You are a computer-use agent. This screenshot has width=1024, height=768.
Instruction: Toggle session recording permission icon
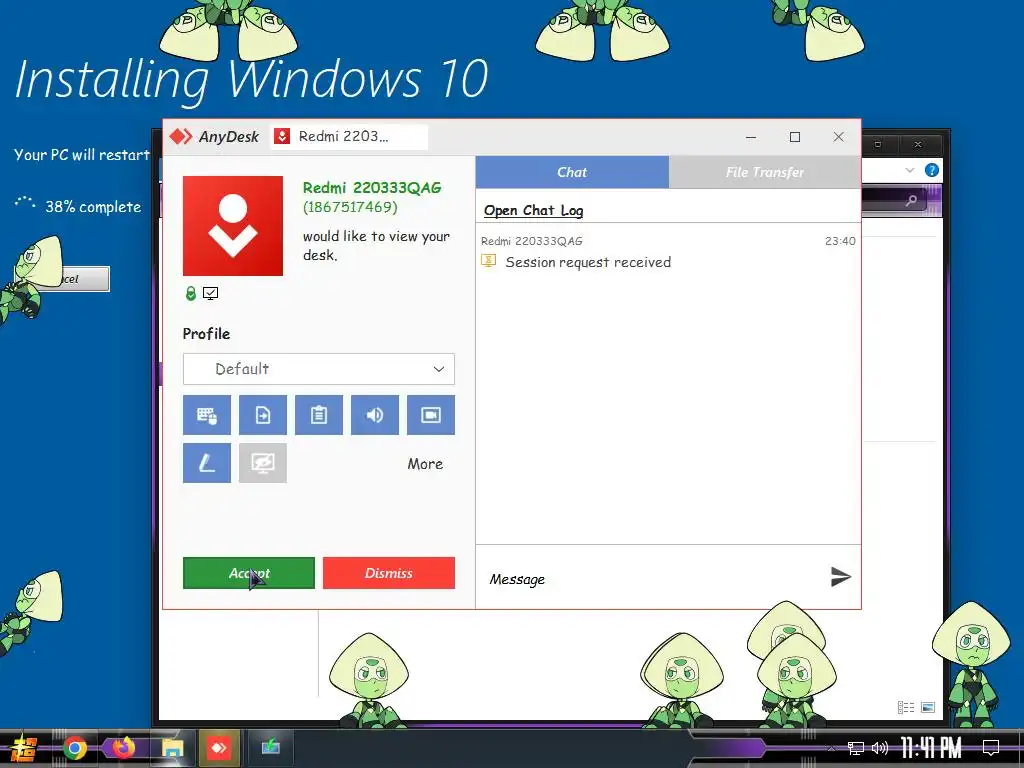431,415
